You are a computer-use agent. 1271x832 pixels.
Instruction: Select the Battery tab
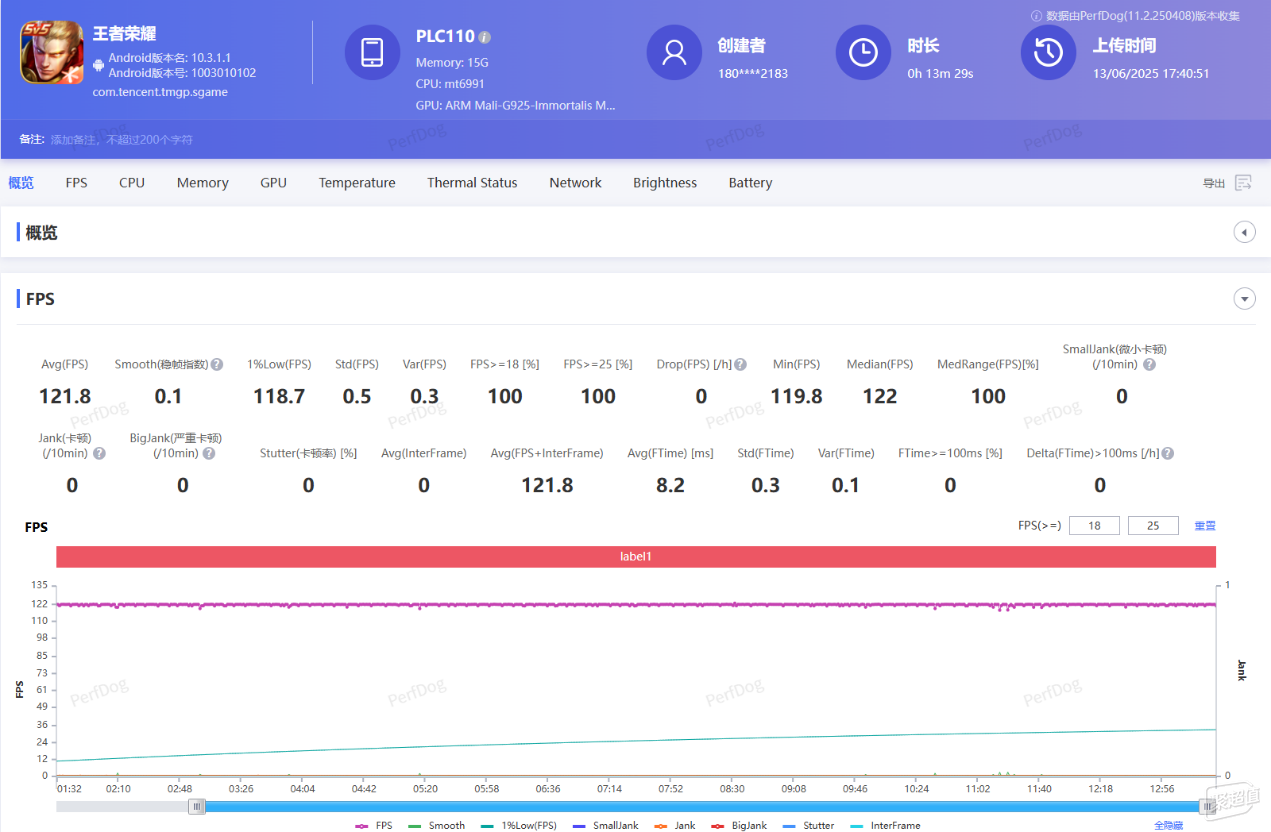[750, 183]
